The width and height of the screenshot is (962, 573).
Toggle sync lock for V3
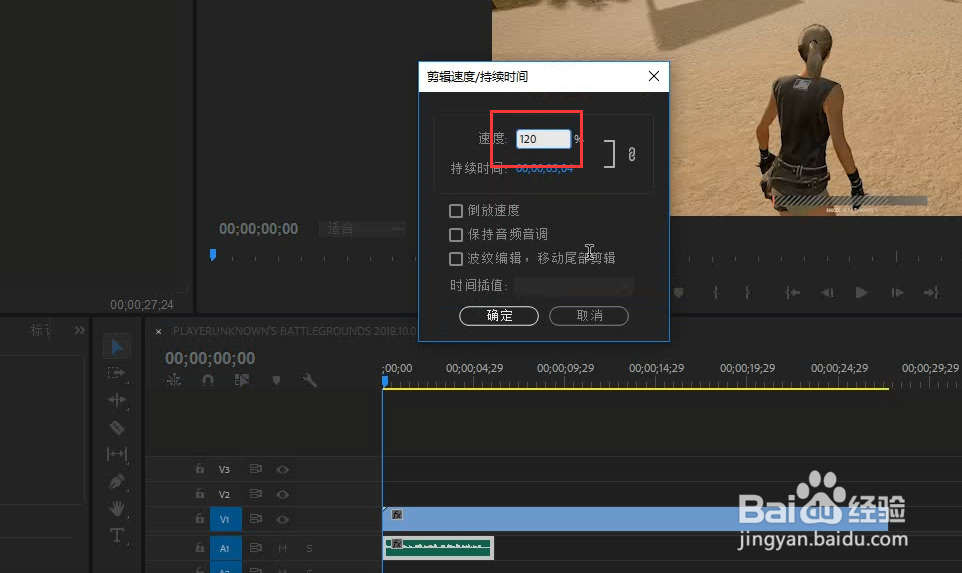pyautogui.click(x=255, y=469)
